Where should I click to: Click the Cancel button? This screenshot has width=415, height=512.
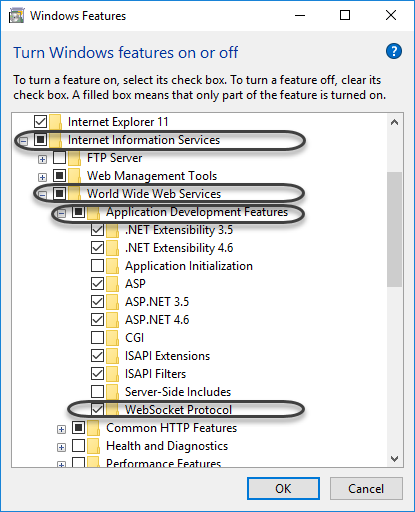pyautogui.click(x=366, y=489)
